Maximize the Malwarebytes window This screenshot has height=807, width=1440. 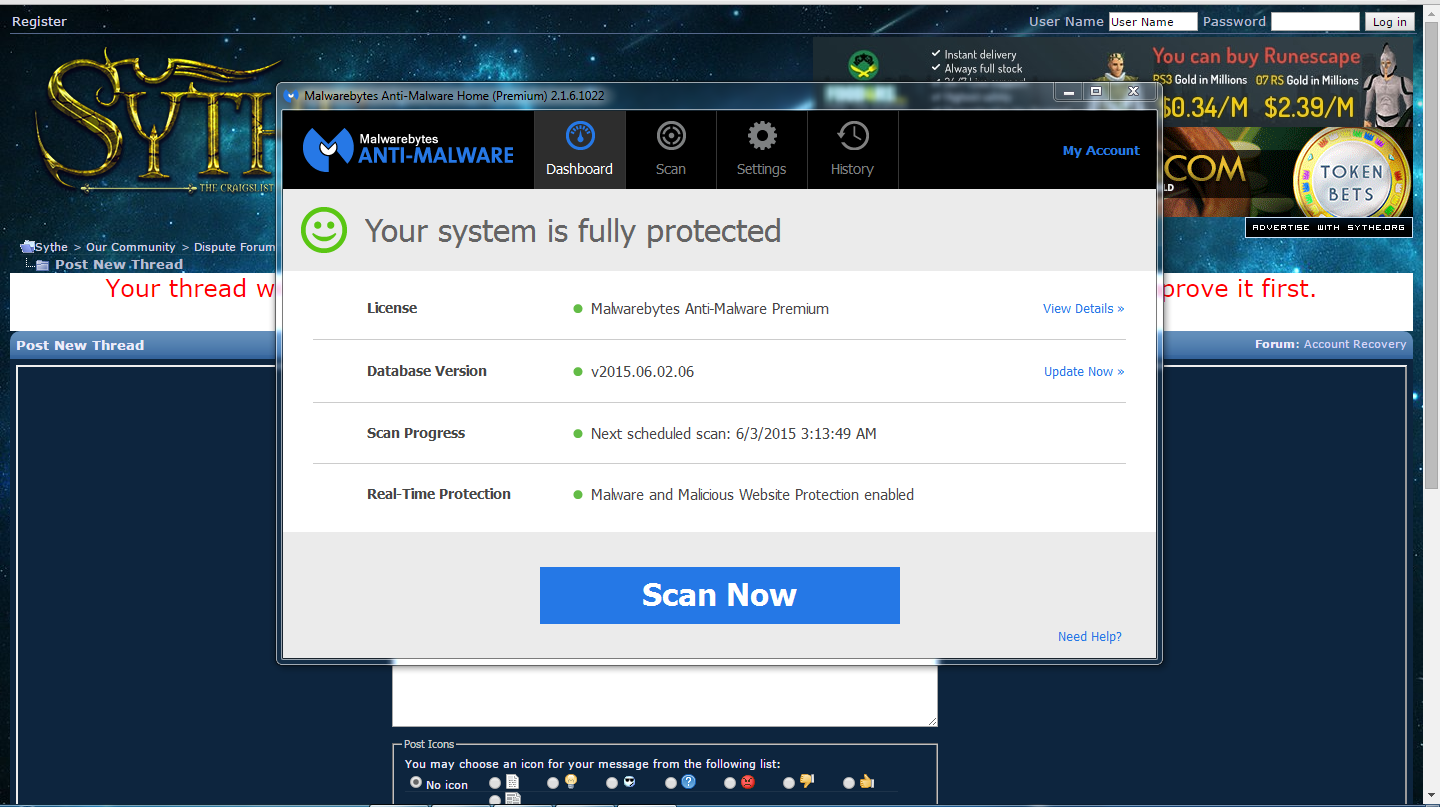[1096, 92]
